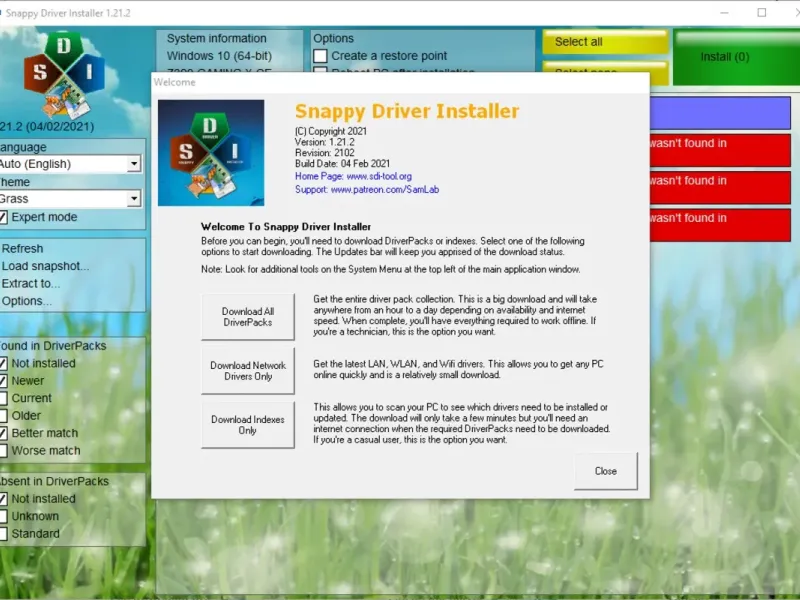Click the SDI hexagon logo in sidebar

click(x=64, y=74)
